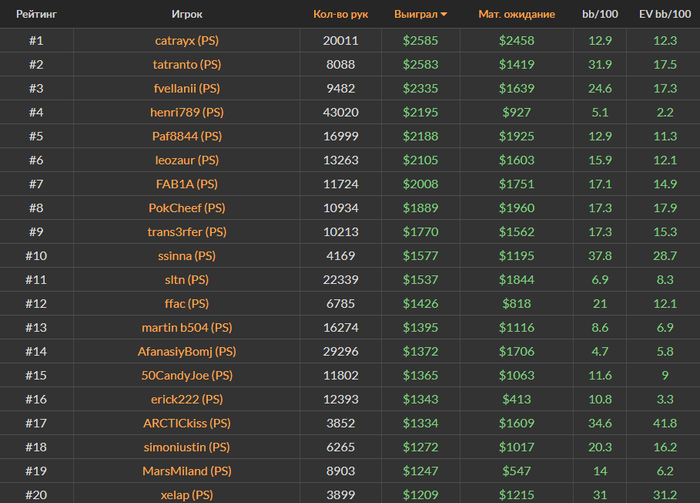The image size is (700, 503).
Task: Open ARCTICkiss (PS) player link
Action: click(187, 423)
